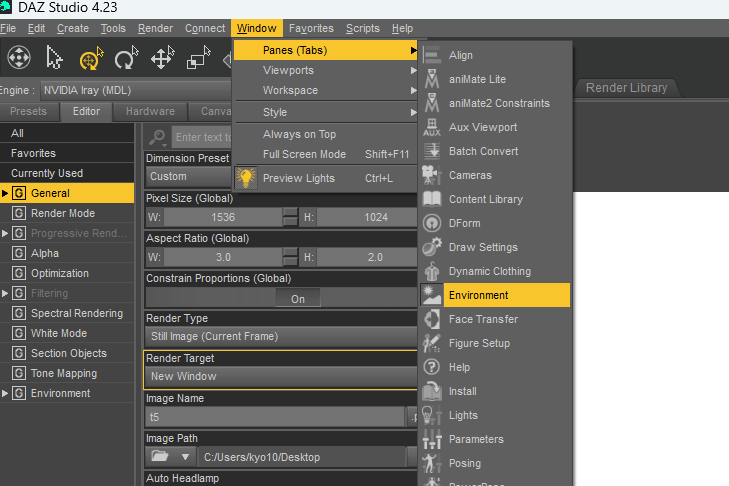Click the Cameras pane icon
Viewport: 729px width, 486px height.
click(x=432, y=175)
